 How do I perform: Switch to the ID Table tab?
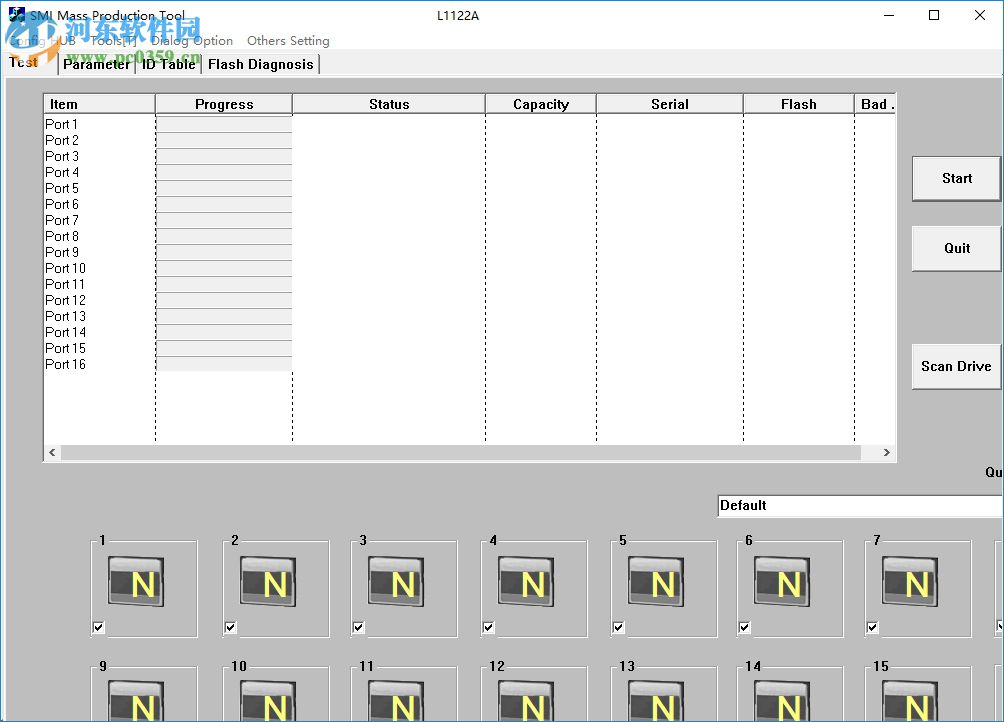pyautogui.click(x=168, y=64)
